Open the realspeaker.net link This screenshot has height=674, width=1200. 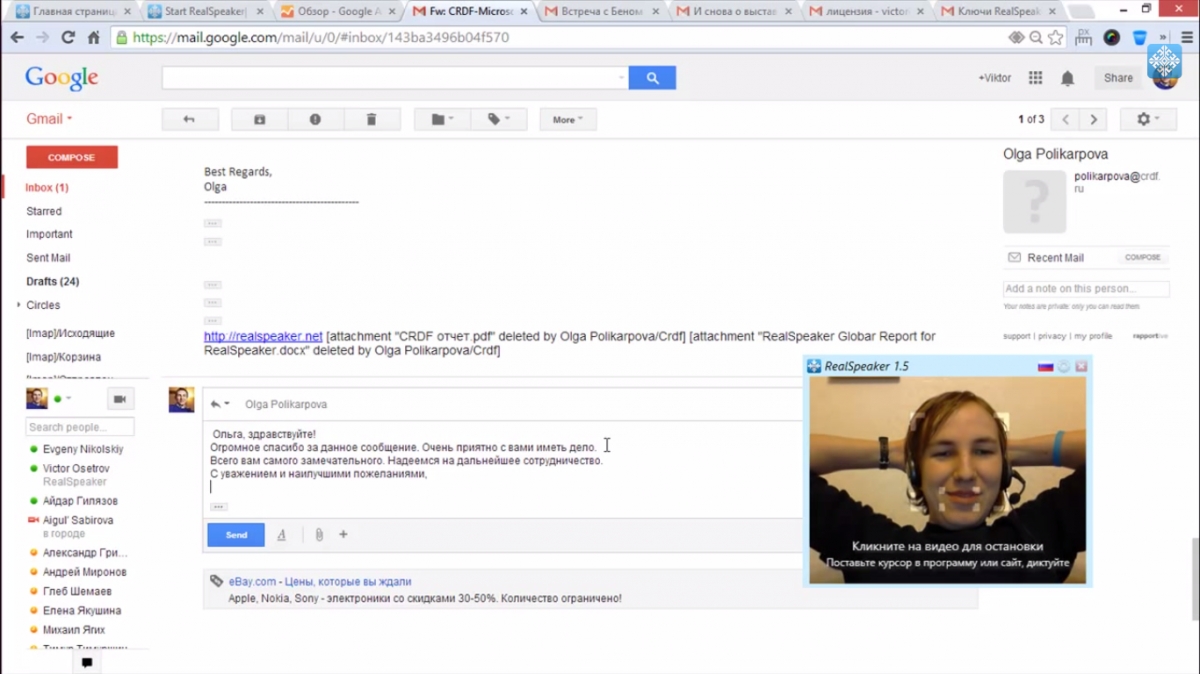[263, 337]
